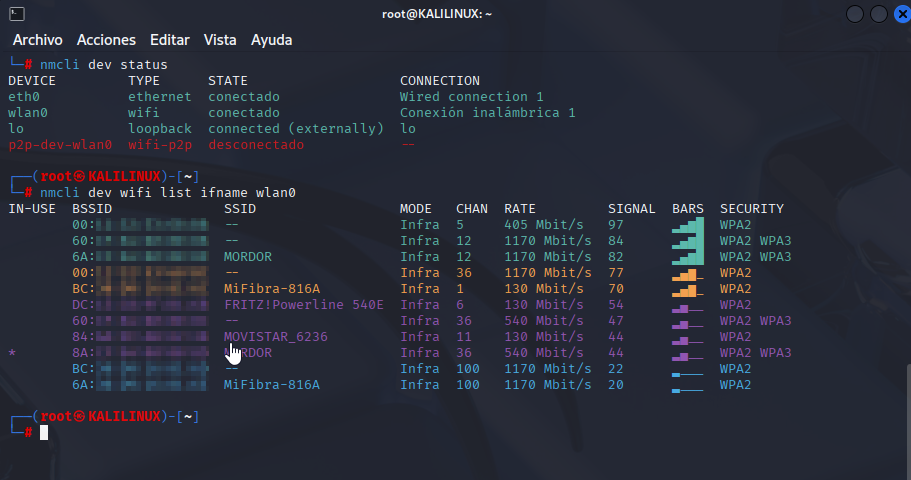Expand the Editar menu
This screenshot has width=911, height=480.
(169, 40)
